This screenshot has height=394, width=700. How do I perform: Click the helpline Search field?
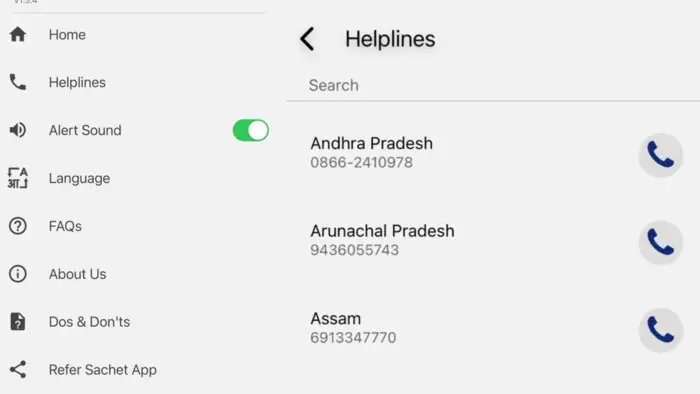pyautogui.click(x=493, y=85)
